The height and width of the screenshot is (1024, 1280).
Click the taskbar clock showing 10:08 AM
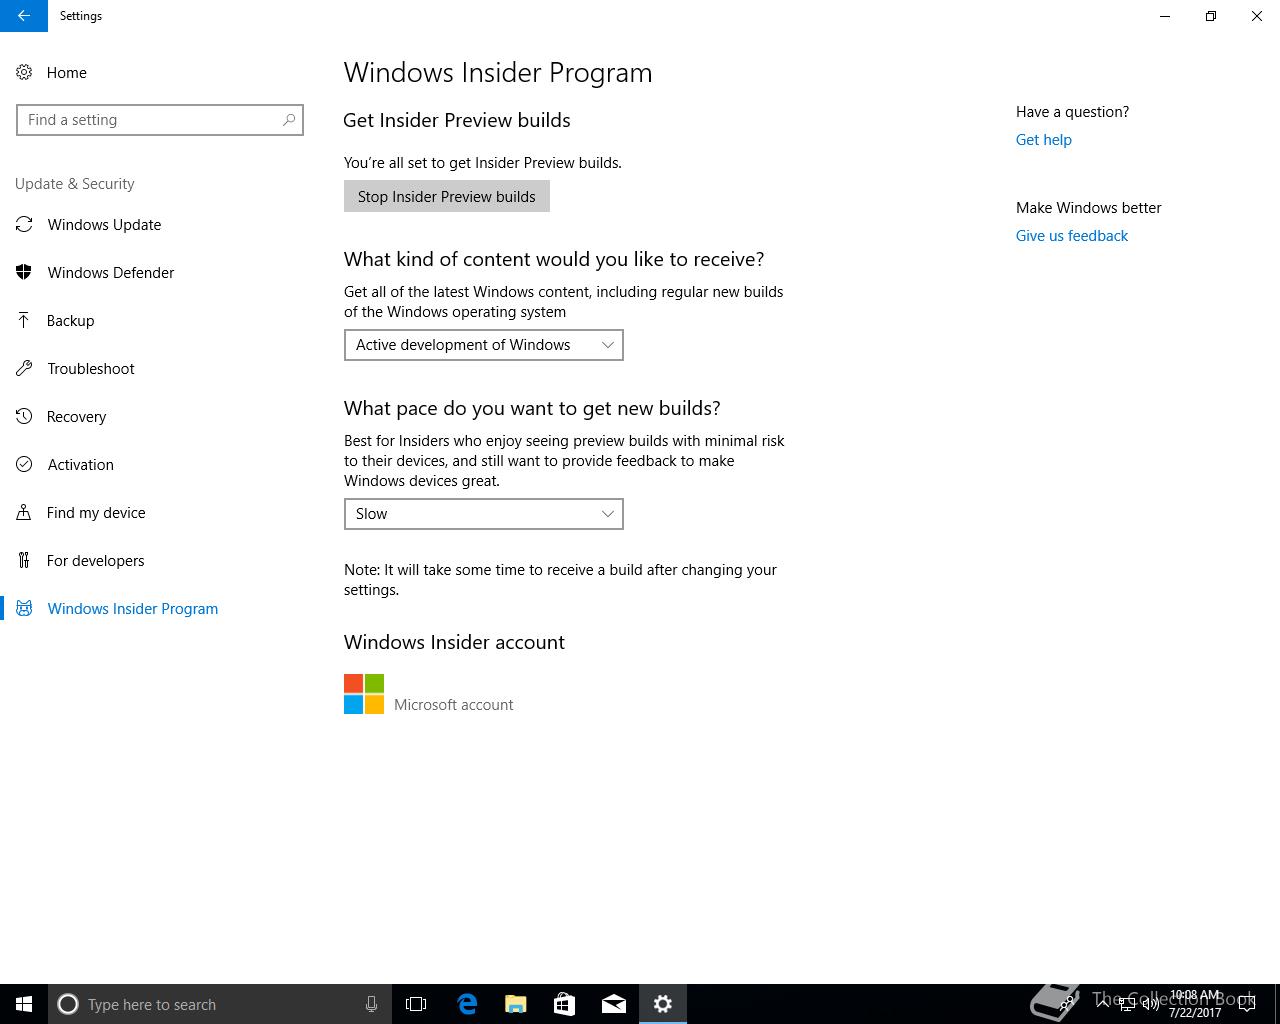(1195, 1004)
